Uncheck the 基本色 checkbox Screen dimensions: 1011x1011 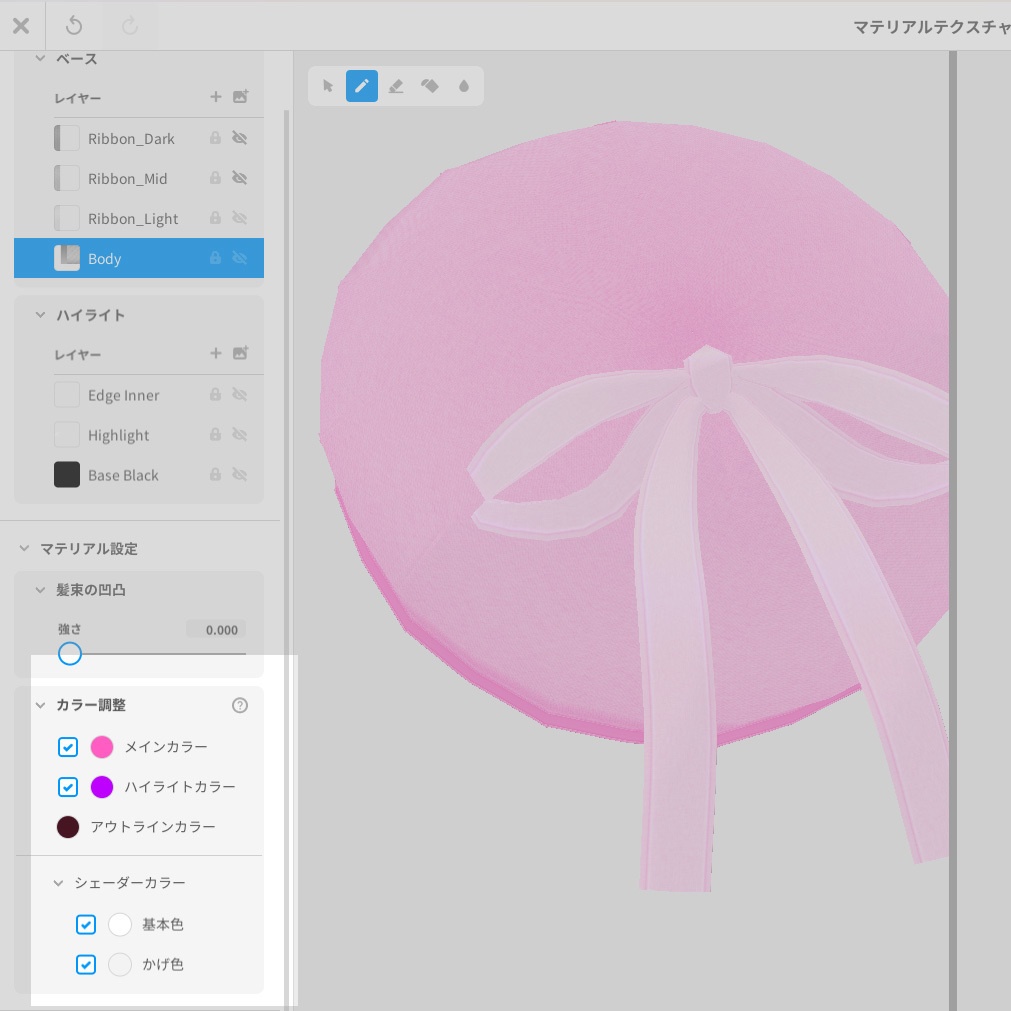click(x=86, y=925)
